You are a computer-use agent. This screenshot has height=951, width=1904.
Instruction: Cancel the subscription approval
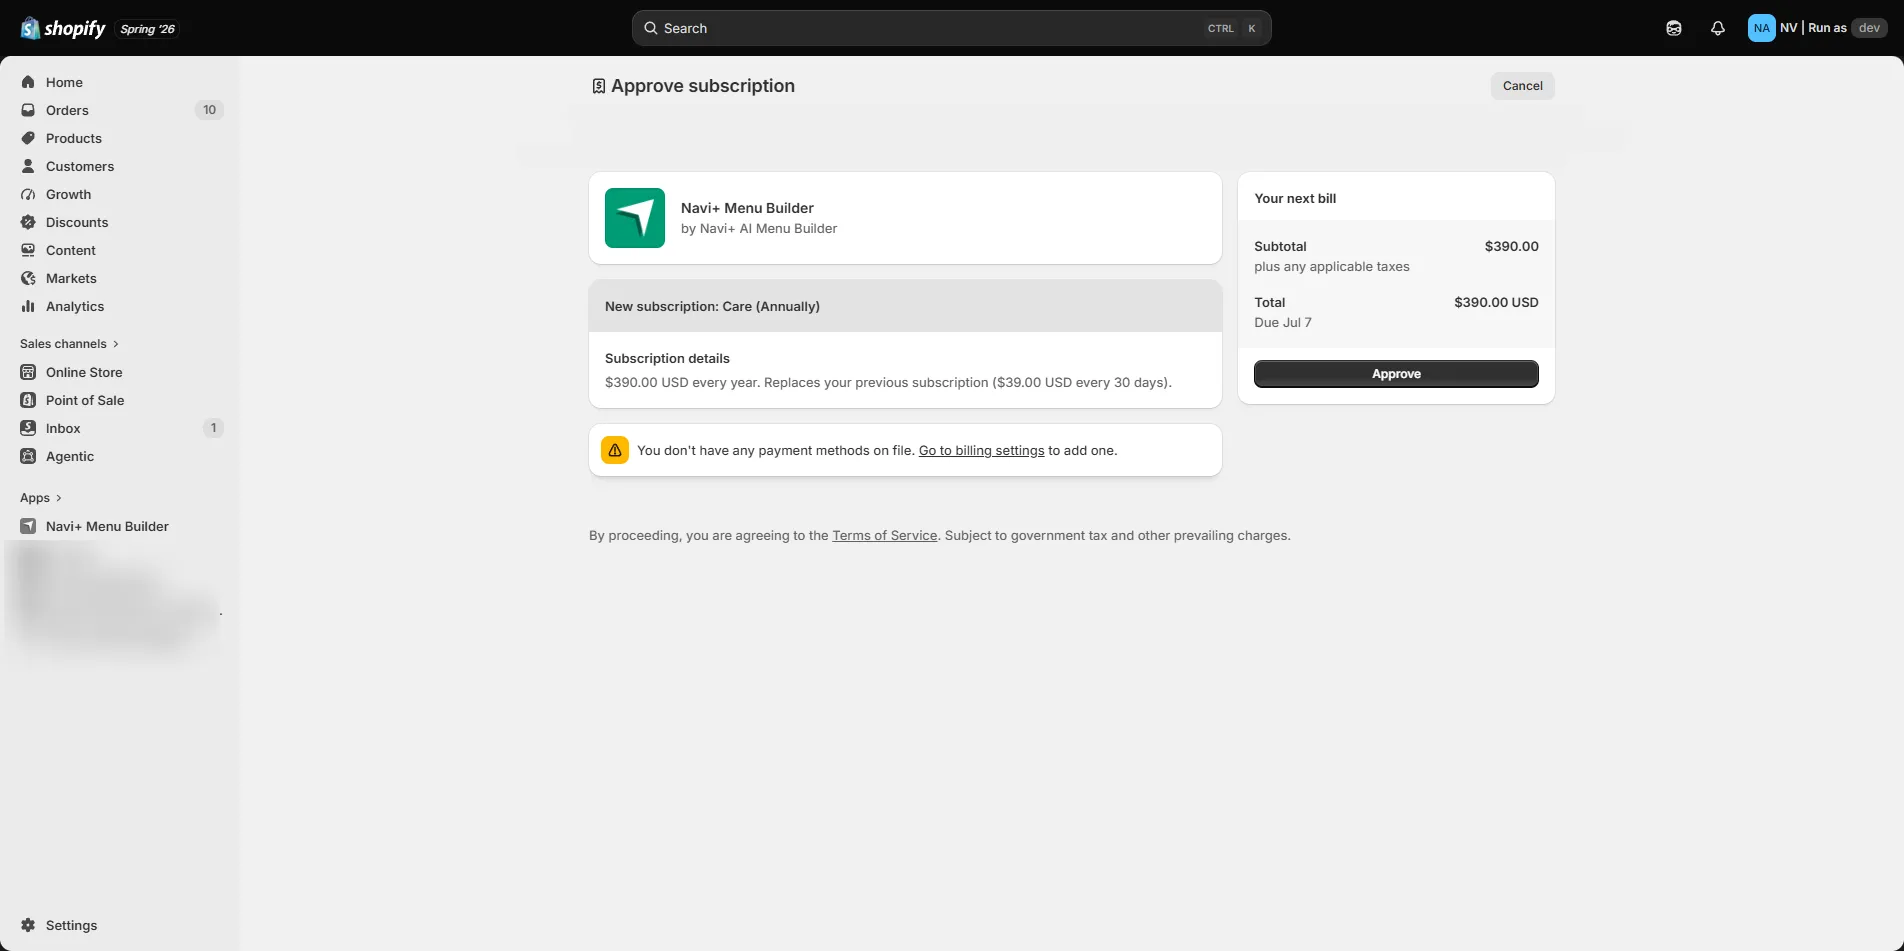(1522, 86)
